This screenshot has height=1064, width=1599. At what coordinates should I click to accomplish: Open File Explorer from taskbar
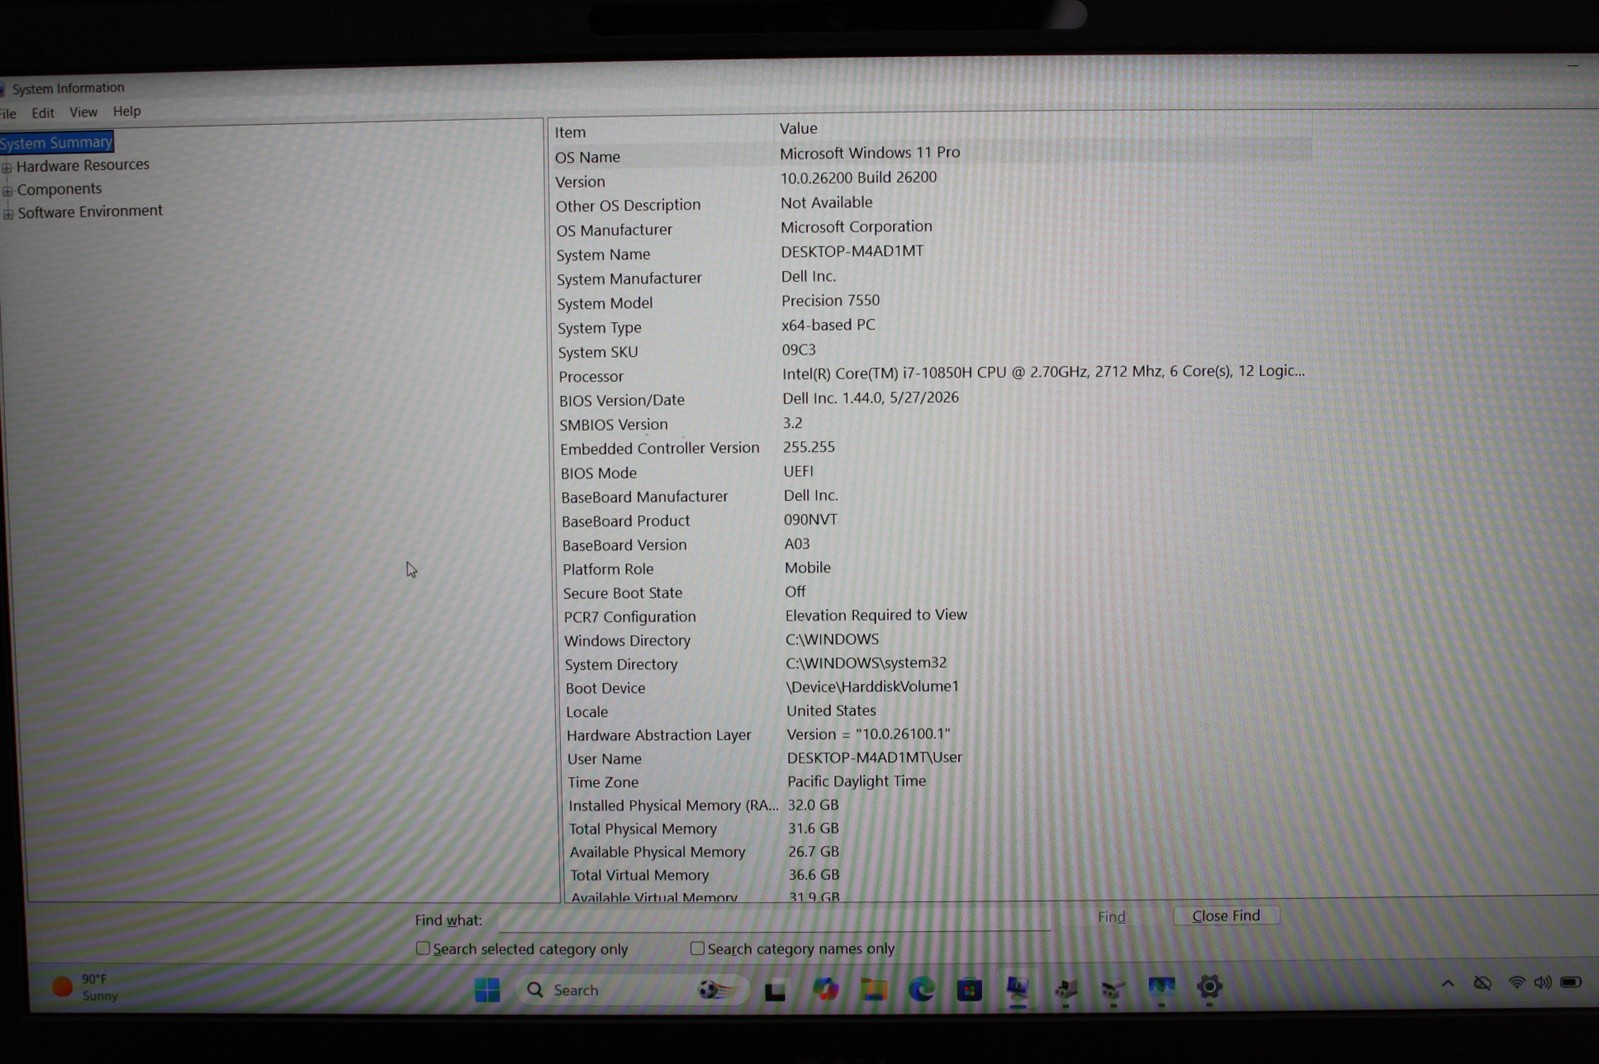click(x=873, y=990)
